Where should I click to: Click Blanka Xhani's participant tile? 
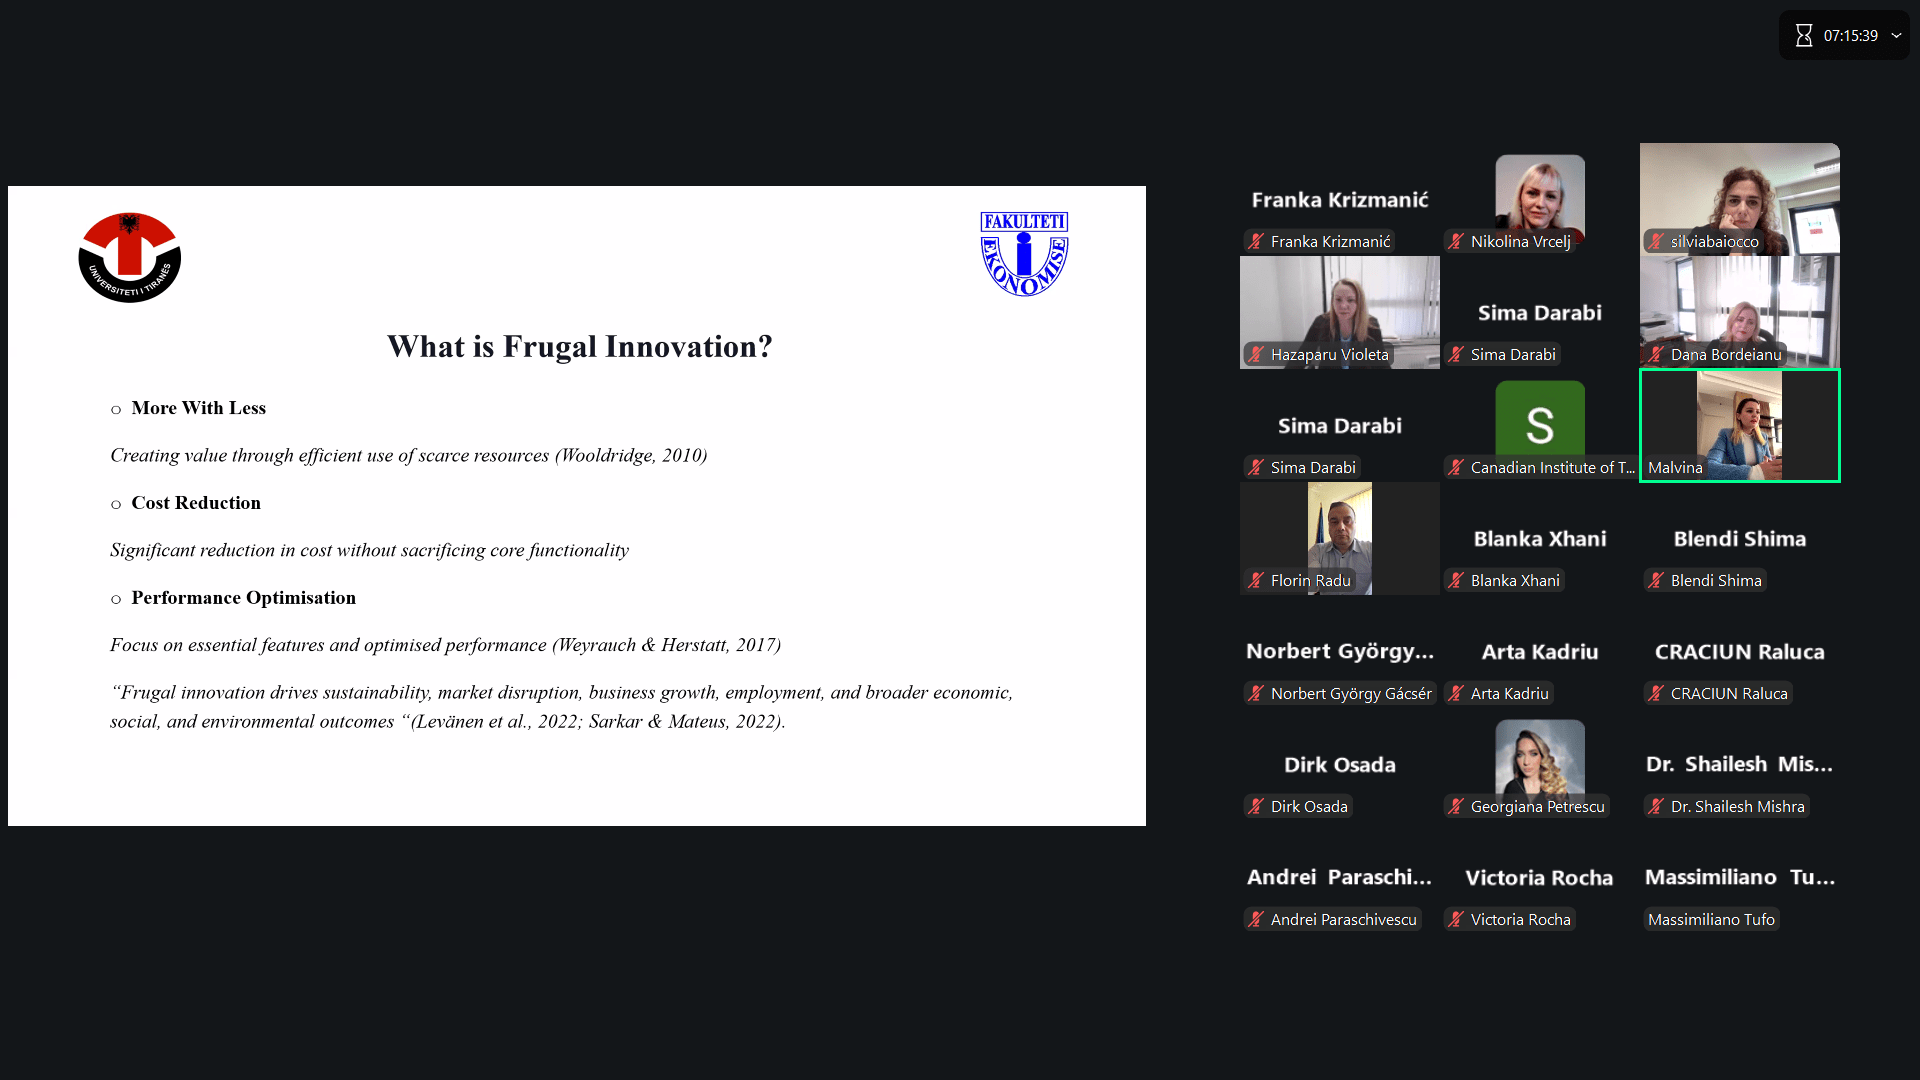pyautogui.click(x=1539, y=540)
